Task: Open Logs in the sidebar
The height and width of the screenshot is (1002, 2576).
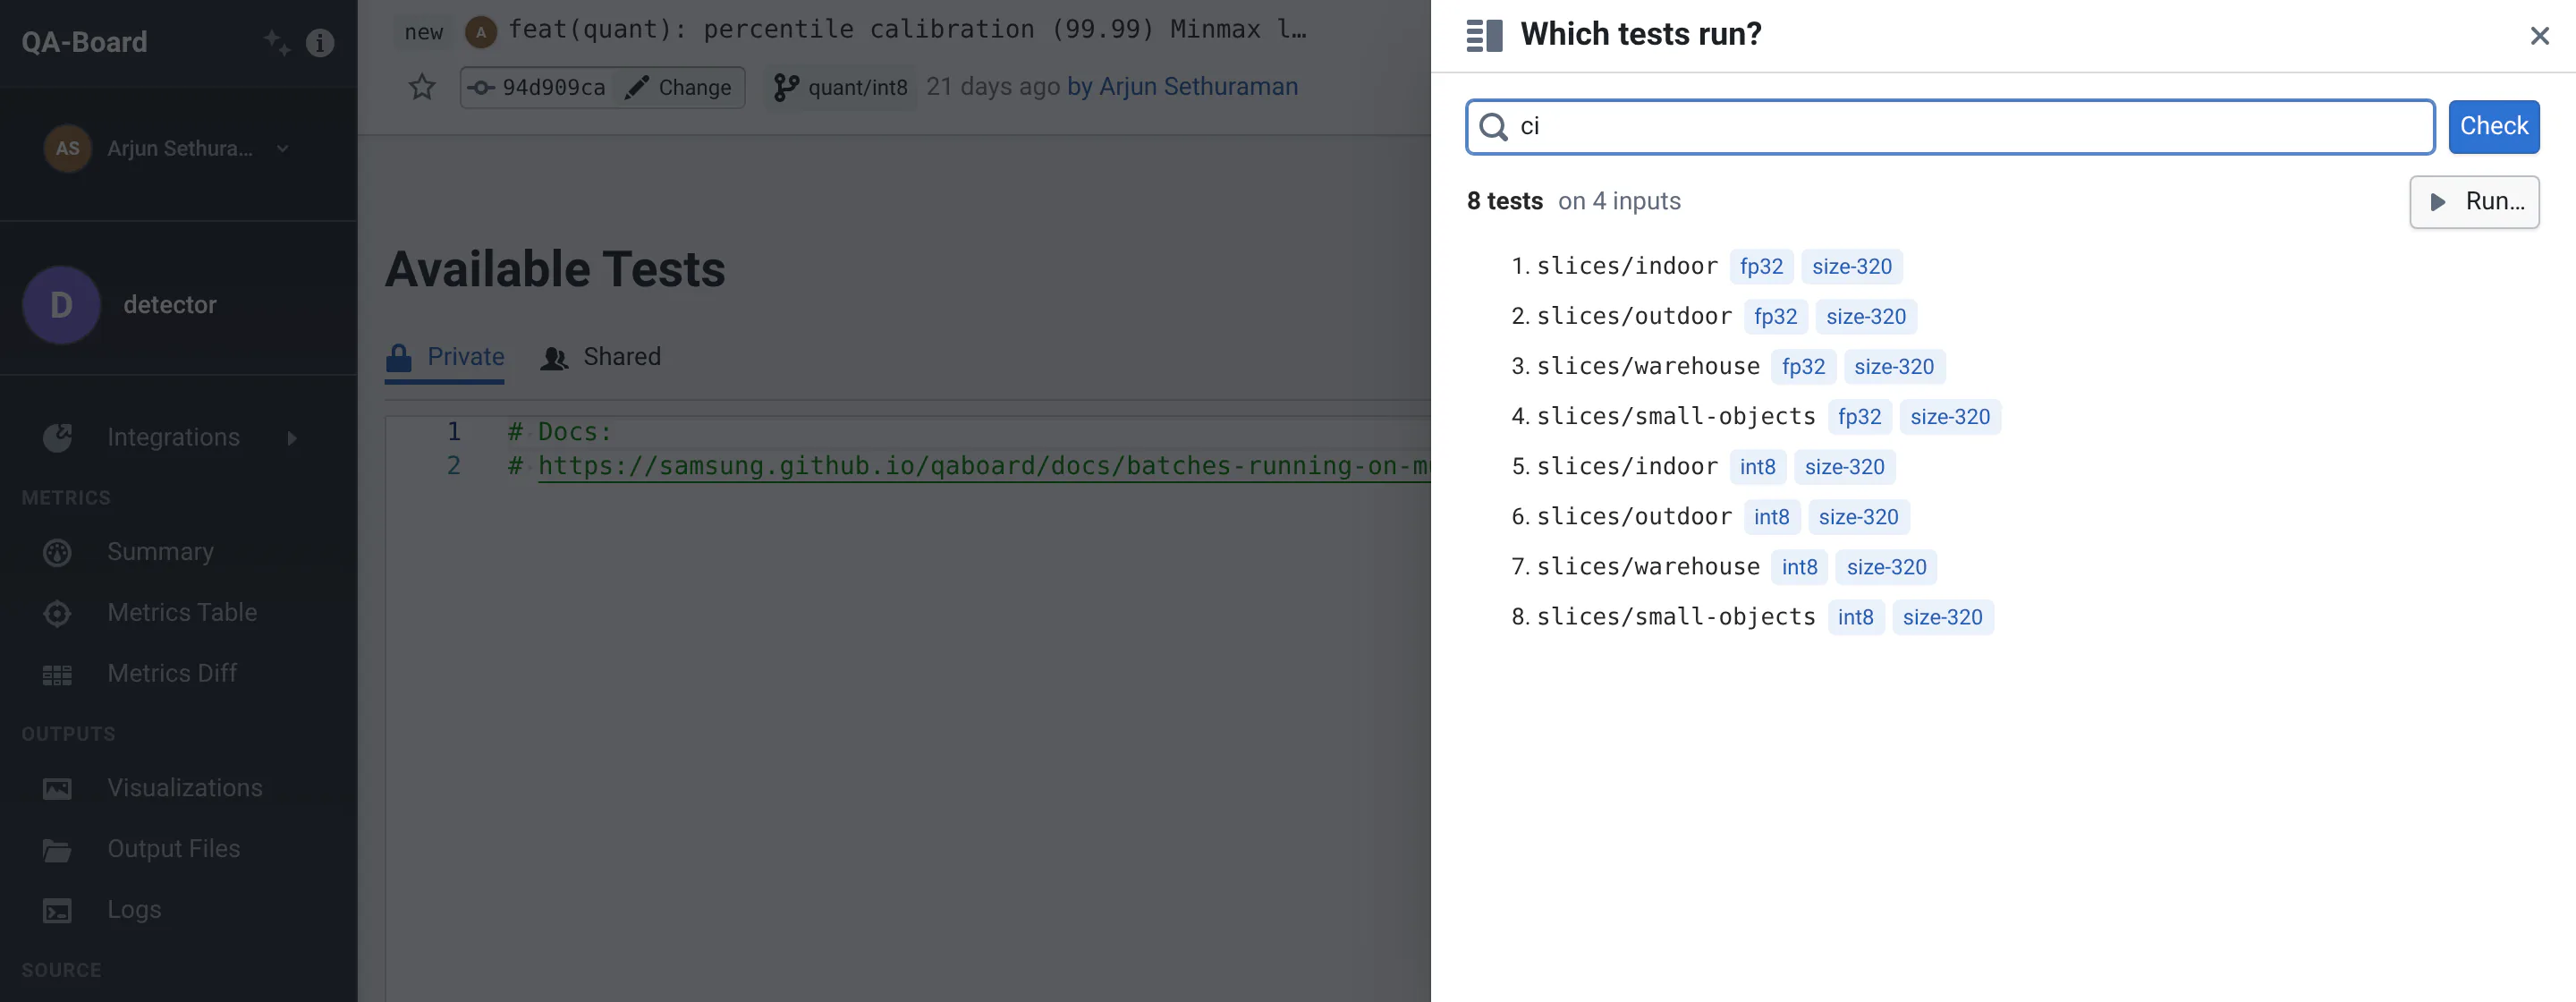Action: pos(134,910)
